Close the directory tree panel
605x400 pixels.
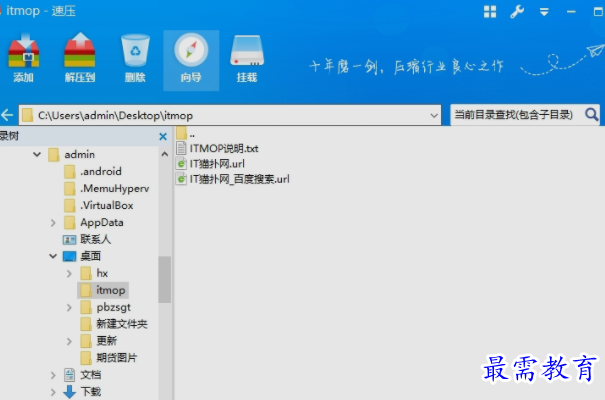point(163,136)
